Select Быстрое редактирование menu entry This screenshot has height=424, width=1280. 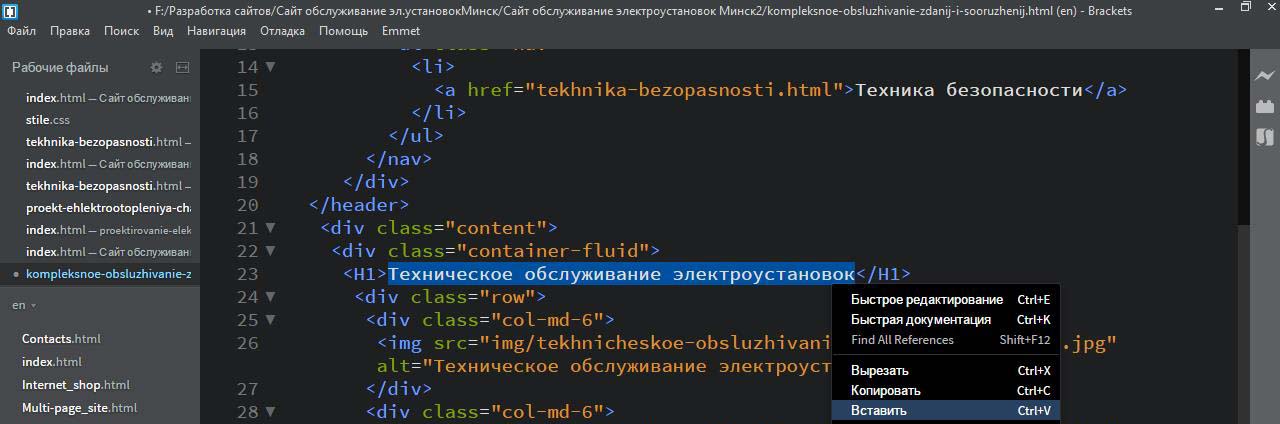pyautogui.click(x=926, y=300)
